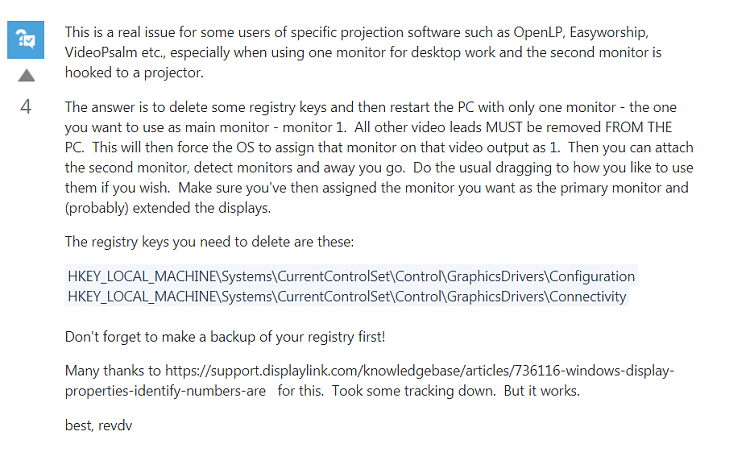
Task: Click the "(probably) extended the displays" text
Action: [x=178, y=208]
